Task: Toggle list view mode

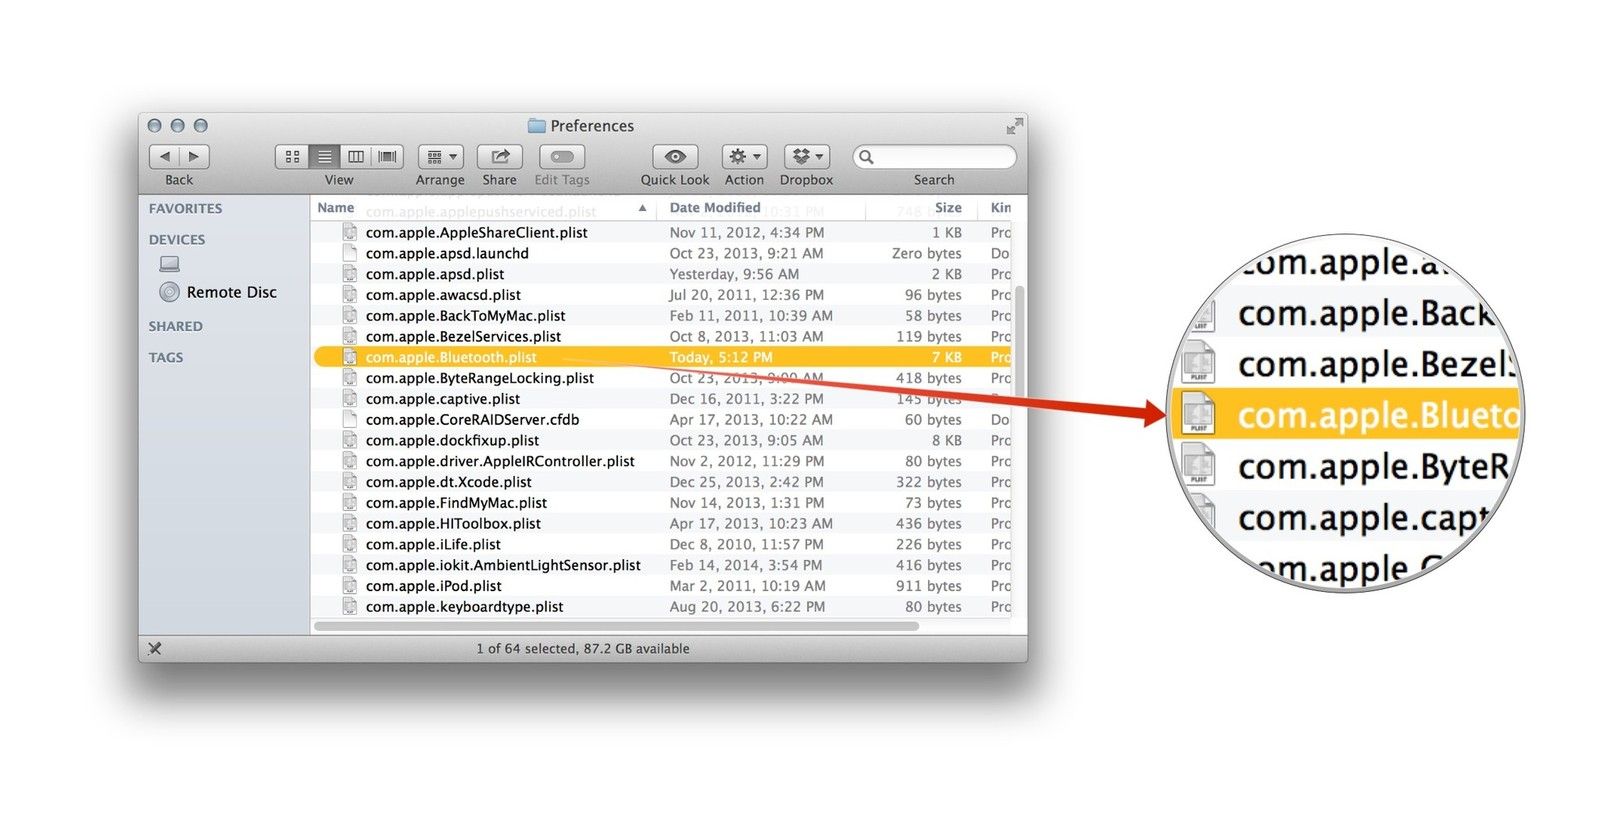Action: coord(324,157)
